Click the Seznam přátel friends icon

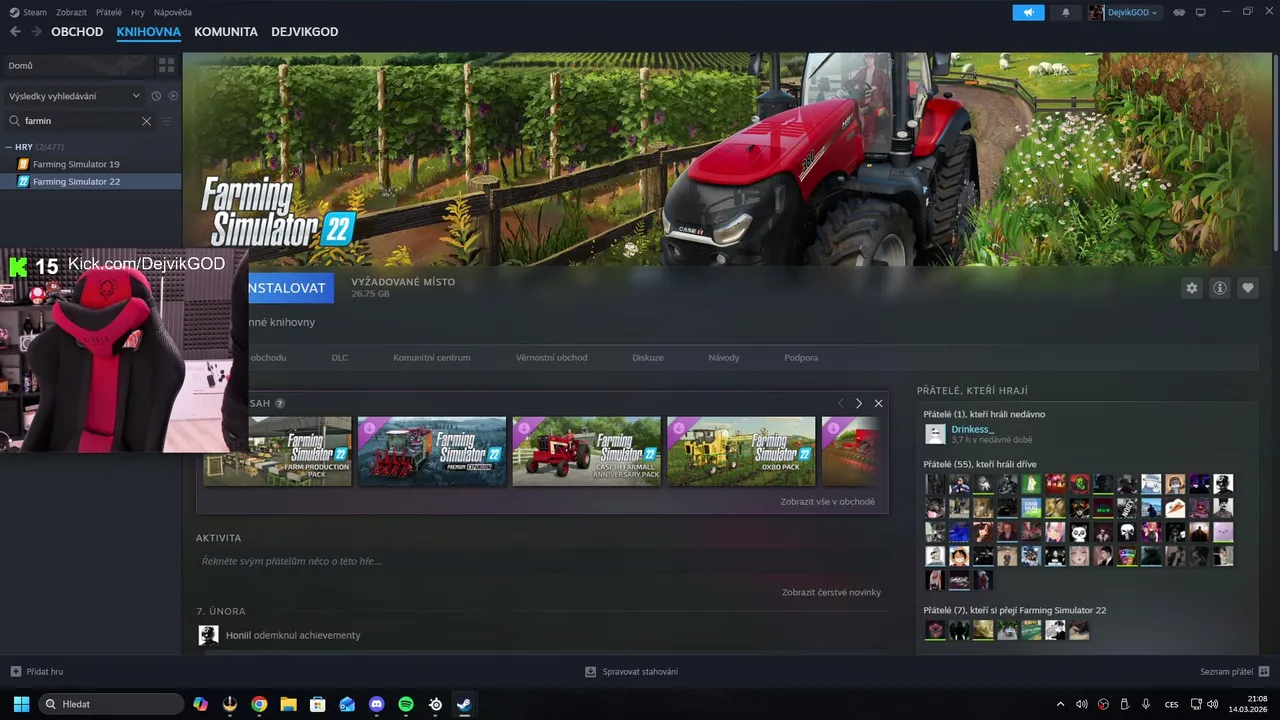click(x=1264, y=671)
